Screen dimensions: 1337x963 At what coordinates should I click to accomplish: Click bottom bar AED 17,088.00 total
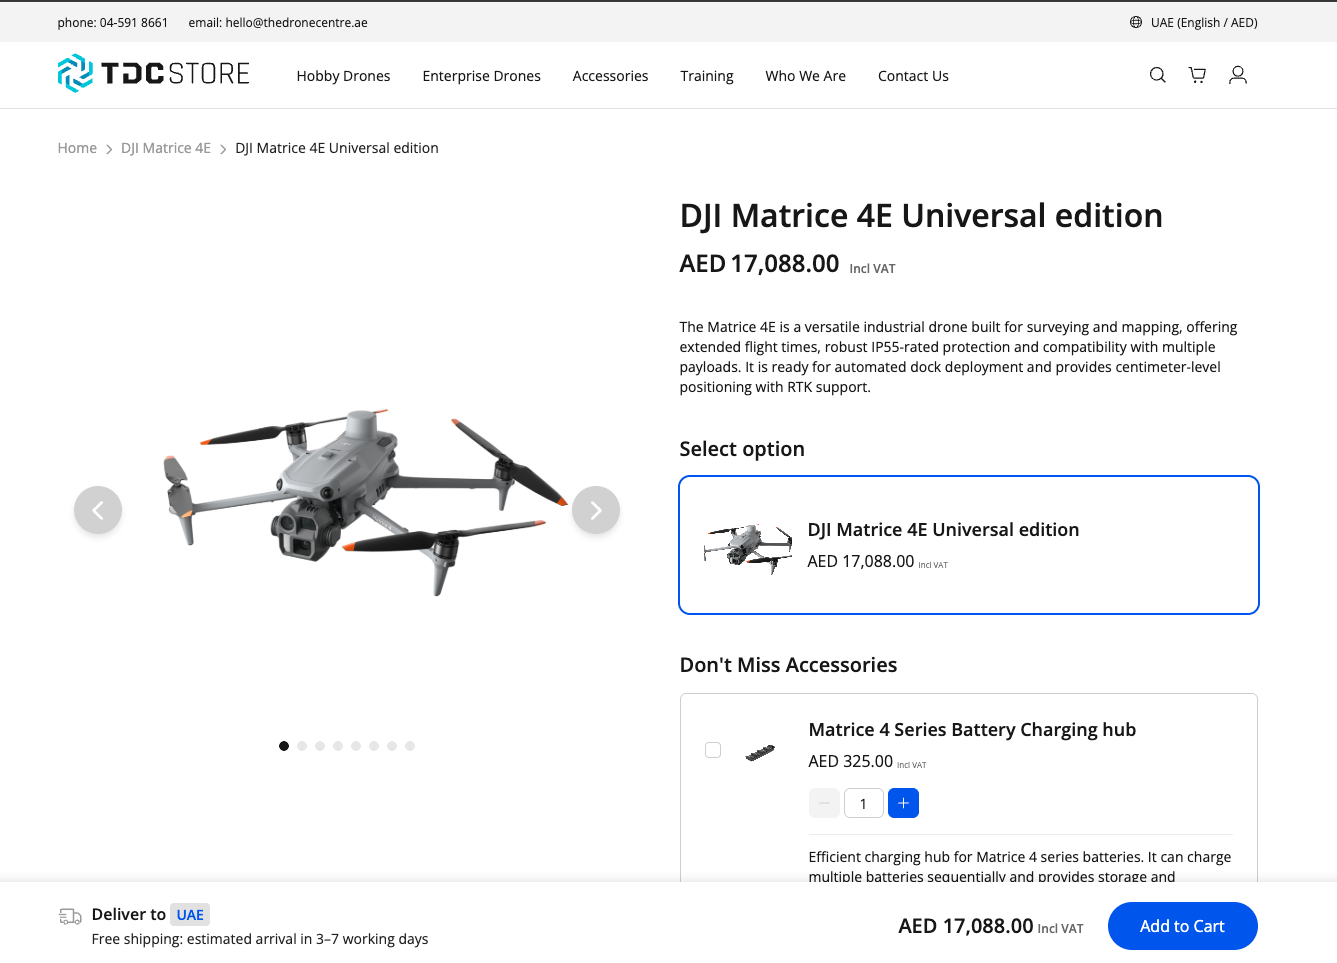coord(966,926)
